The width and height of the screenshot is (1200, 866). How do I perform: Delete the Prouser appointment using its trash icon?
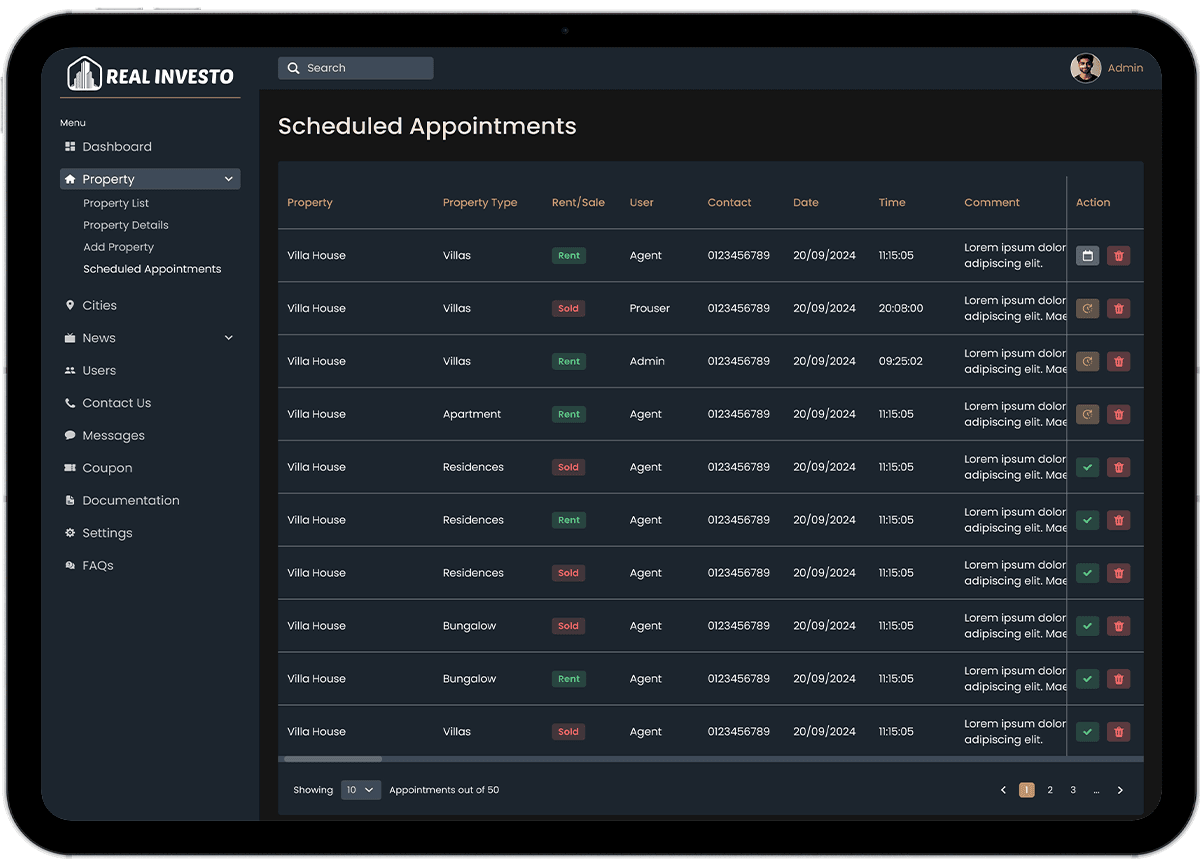(x=1119, y=309)
